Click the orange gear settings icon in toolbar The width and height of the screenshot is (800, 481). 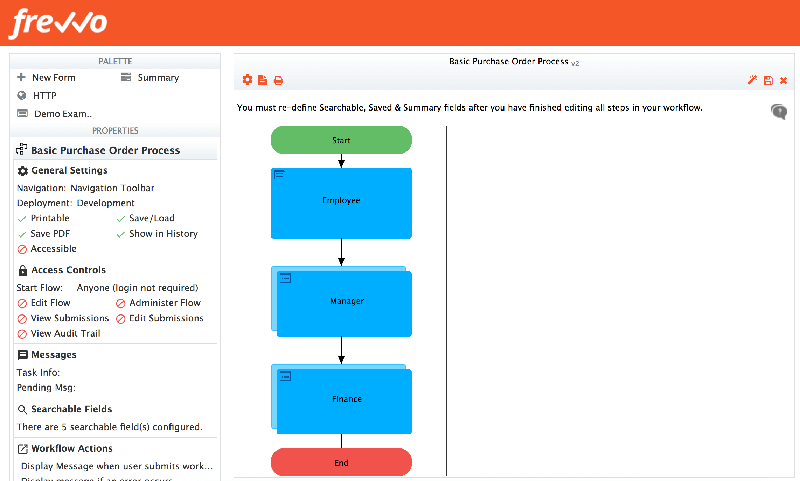coord(248,80)
